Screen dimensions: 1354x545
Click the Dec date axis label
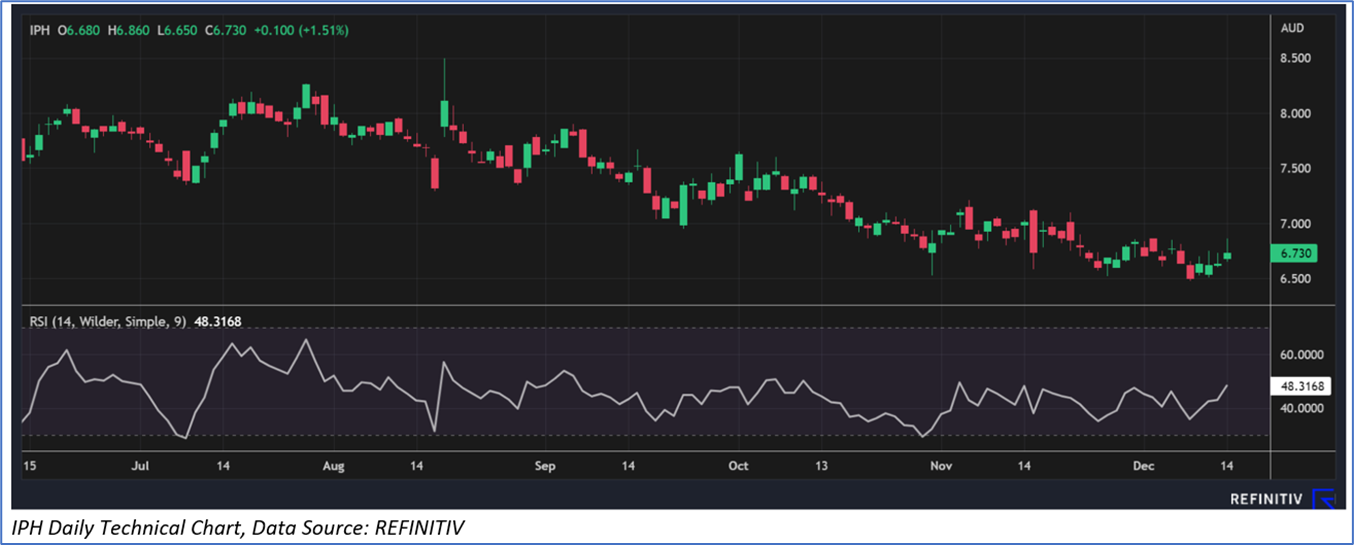(1145, 466)
